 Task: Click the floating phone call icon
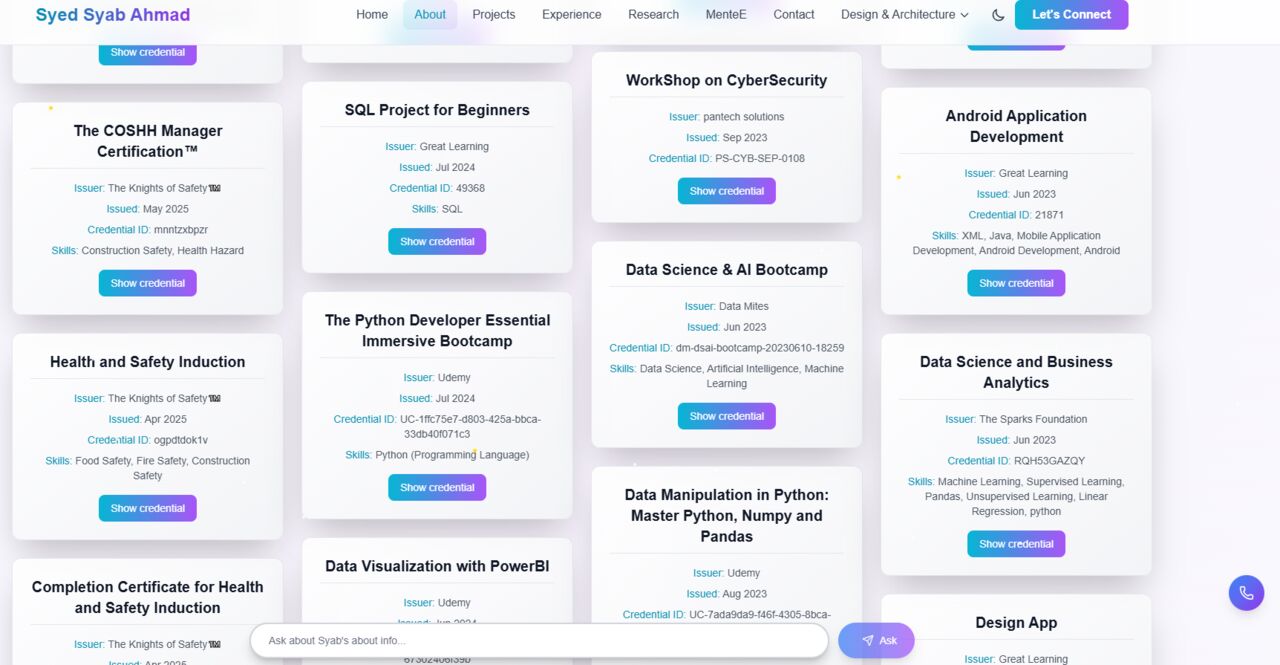(x=1246, y=593)
